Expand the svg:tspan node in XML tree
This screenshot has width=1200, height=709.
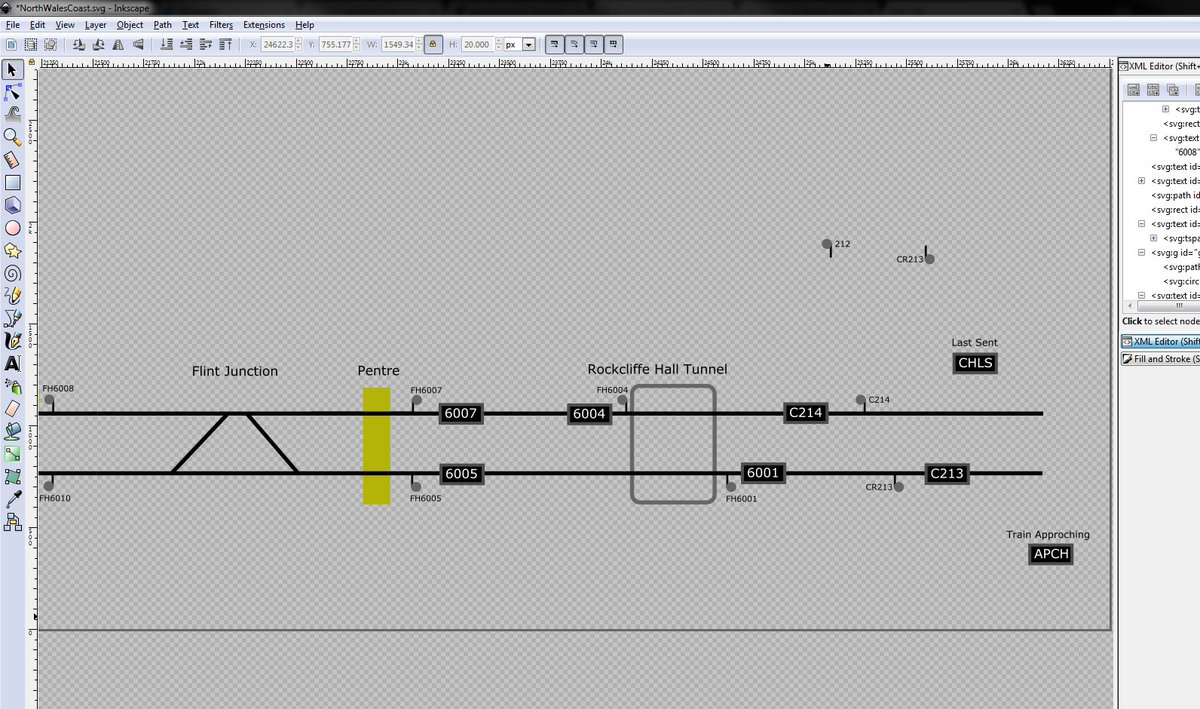coord(1154,238)
